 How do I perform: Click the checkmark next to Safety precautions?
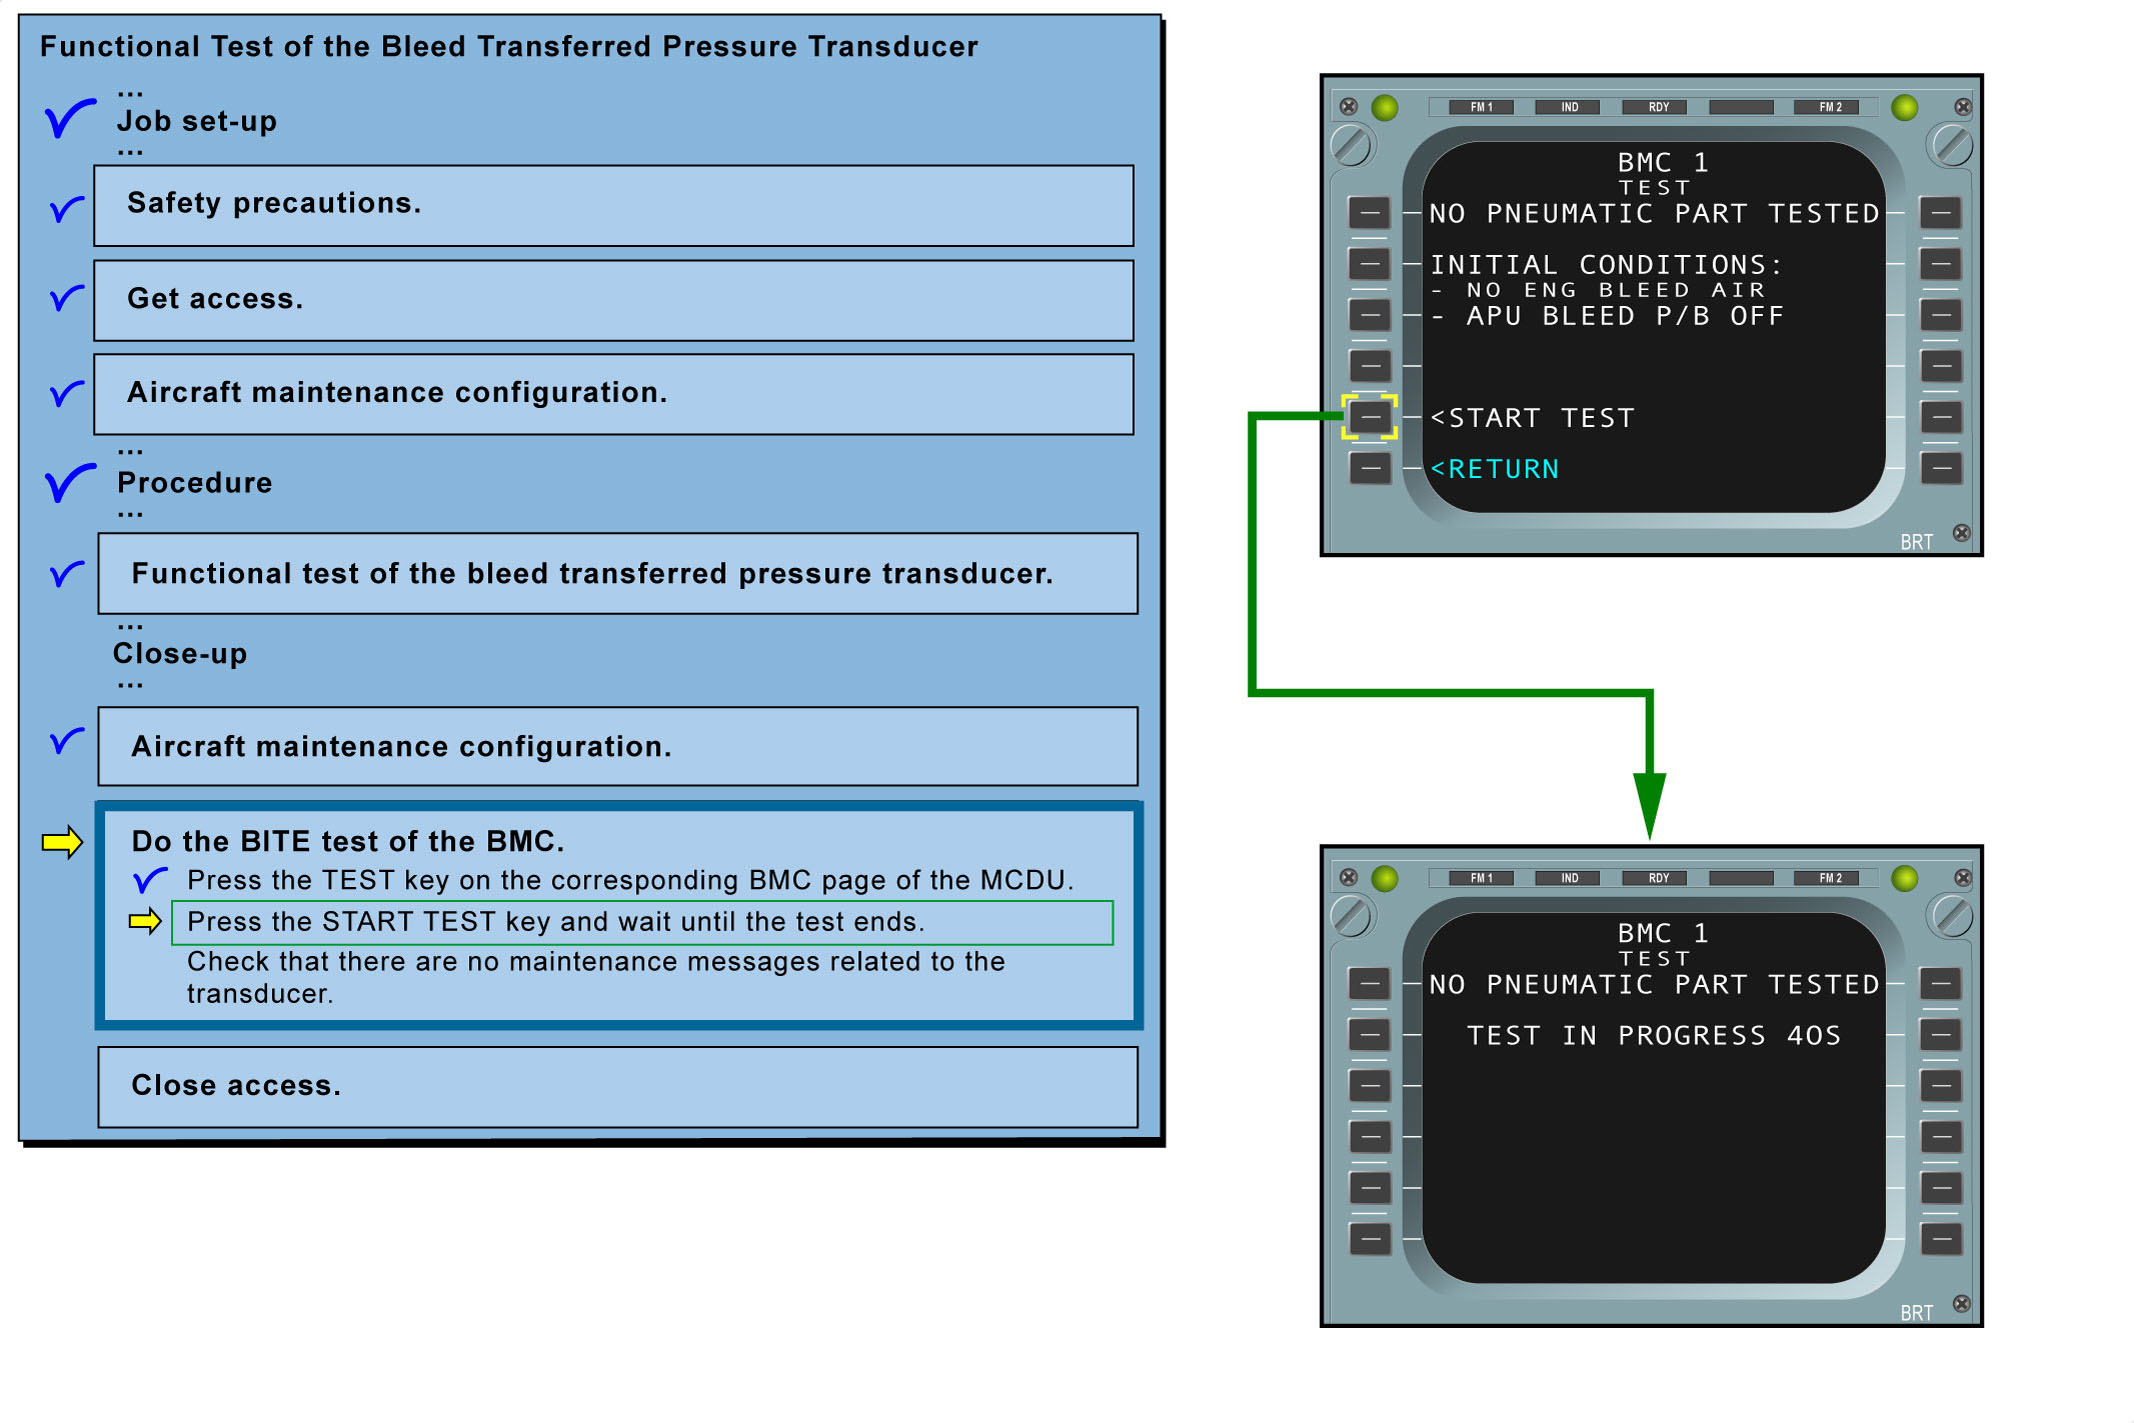point(66,208)
